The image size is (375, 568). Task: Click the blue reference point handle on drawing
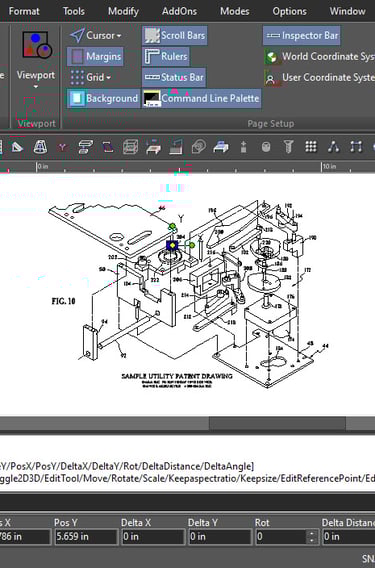[x=172, y=246]
